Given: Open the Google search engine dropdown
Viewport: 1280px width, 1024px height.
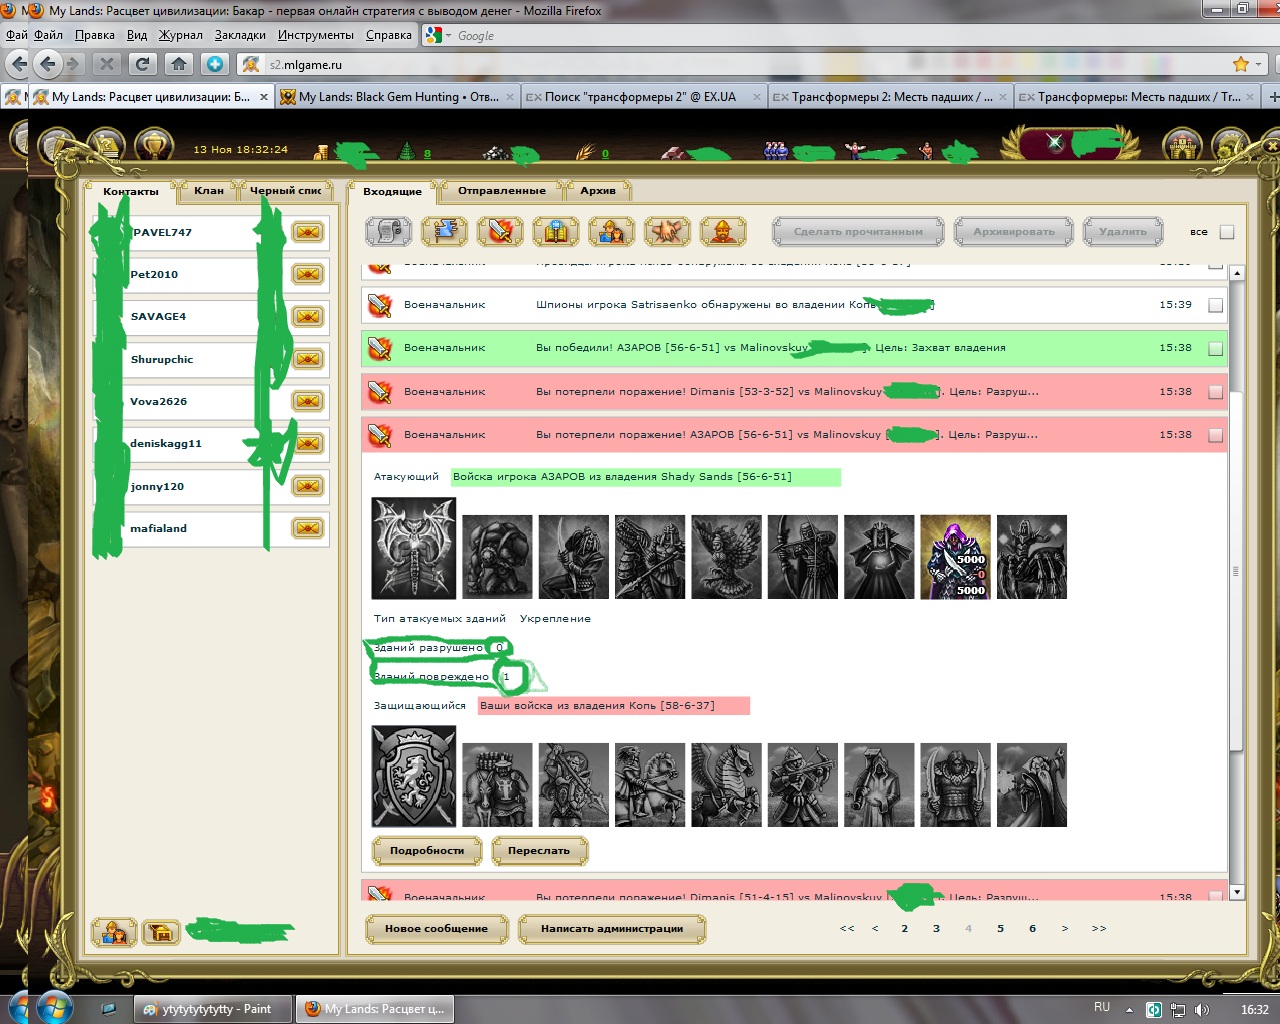Looking at the screenshot, I should click(448, 36).
